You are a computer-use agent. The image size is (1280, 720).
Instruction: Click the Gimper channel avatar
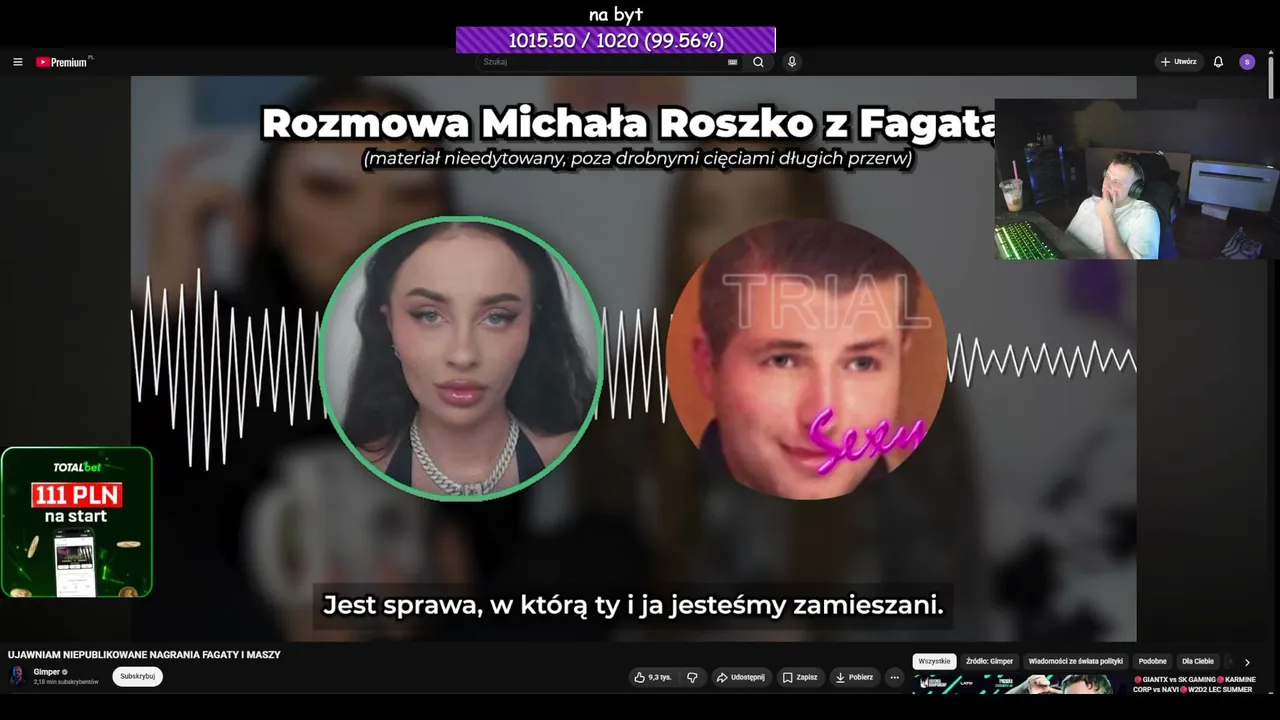(17, 676)
